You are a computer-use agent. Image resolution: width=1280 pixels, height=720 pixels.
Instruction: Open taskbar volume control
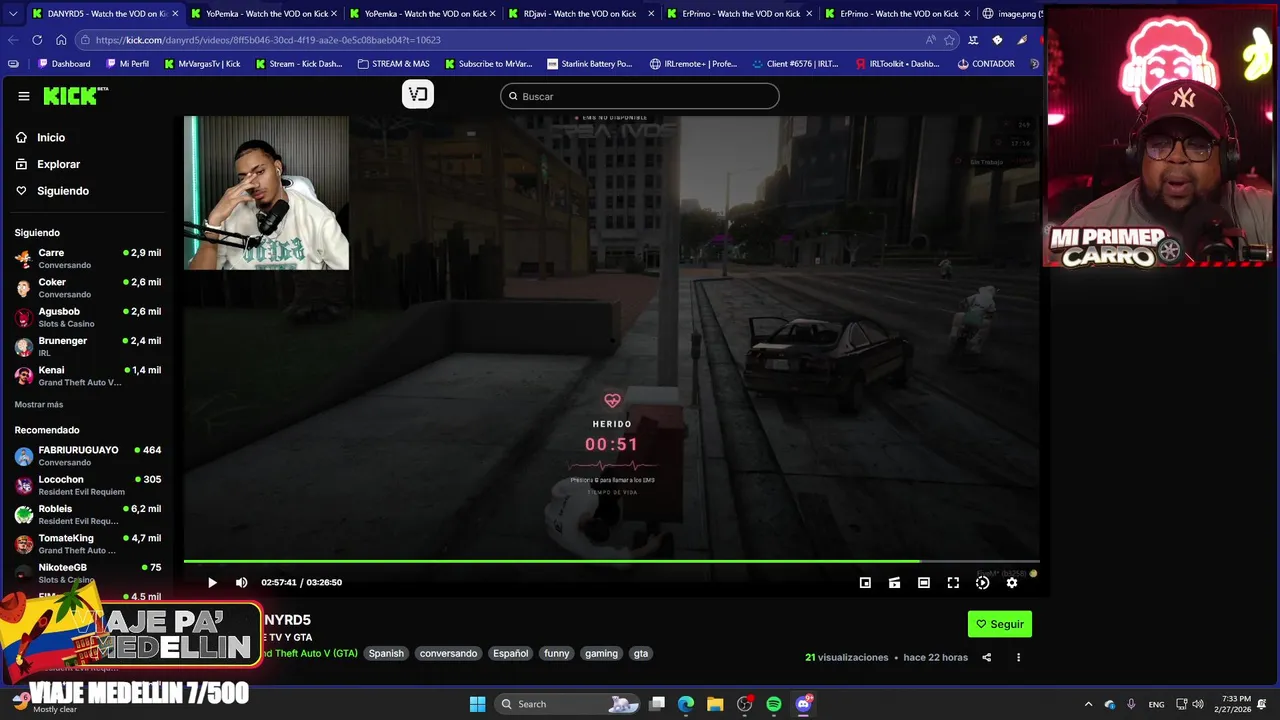tap(1198, 704)
